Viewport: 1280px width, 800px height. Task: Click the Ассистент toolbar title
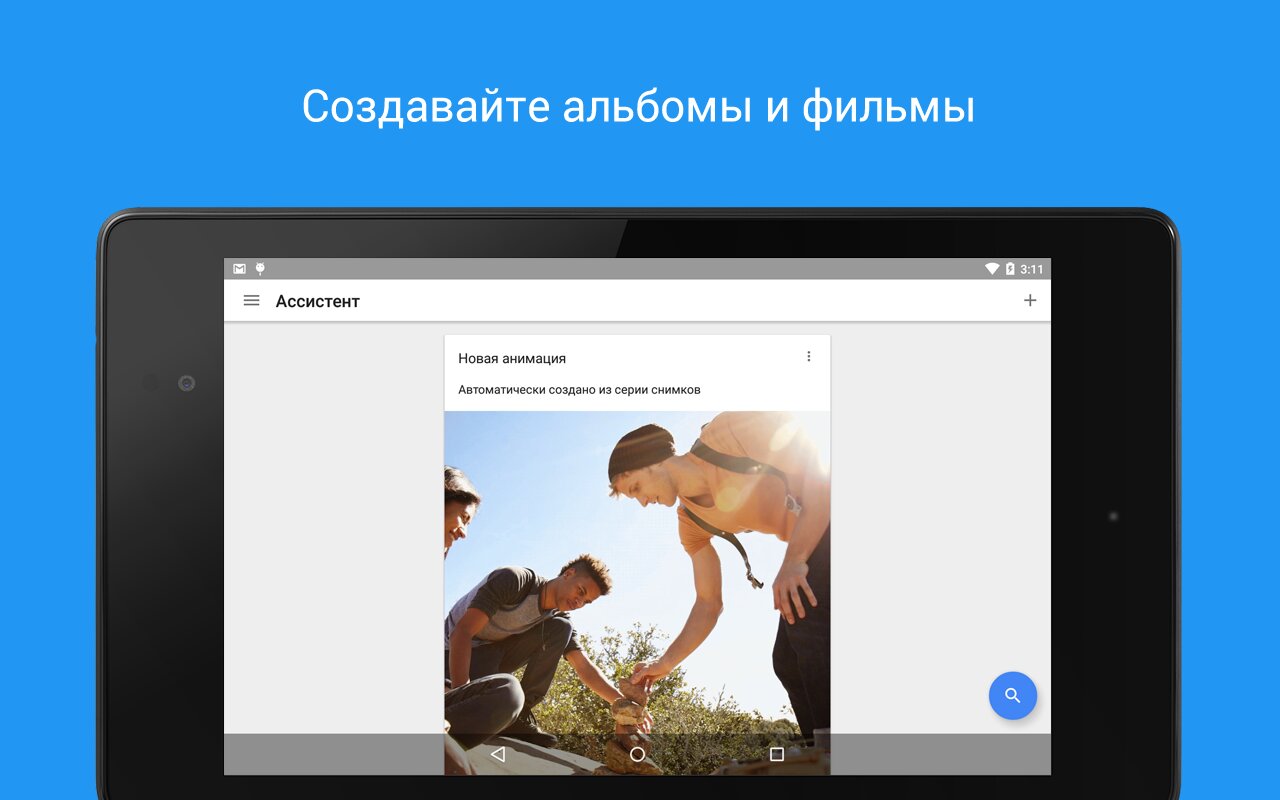pos(318,301)
